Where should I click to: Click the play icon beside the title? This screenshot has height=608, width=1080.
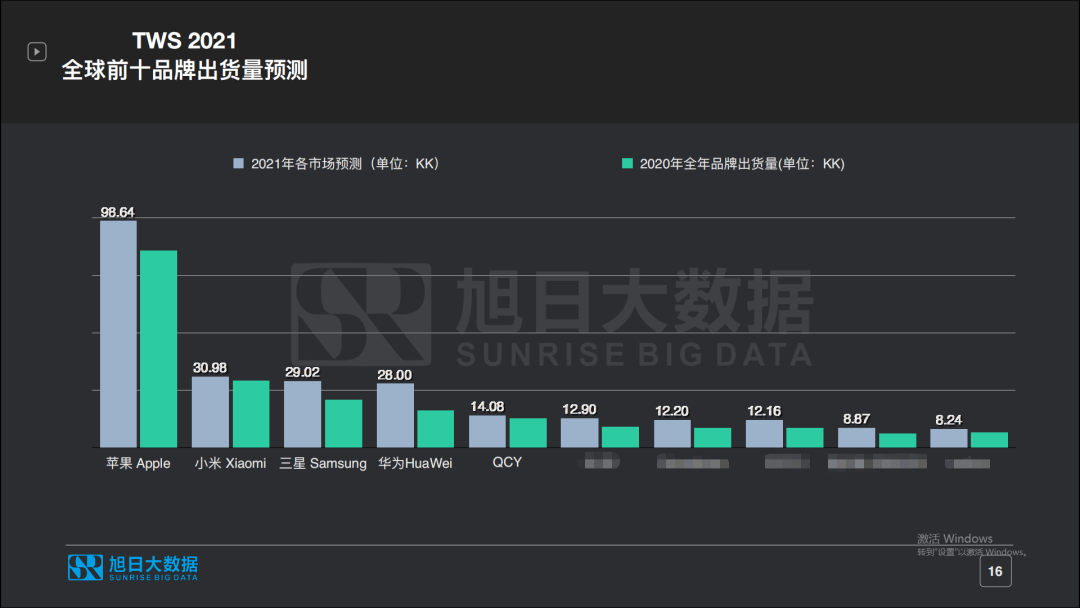click(37, 52)
